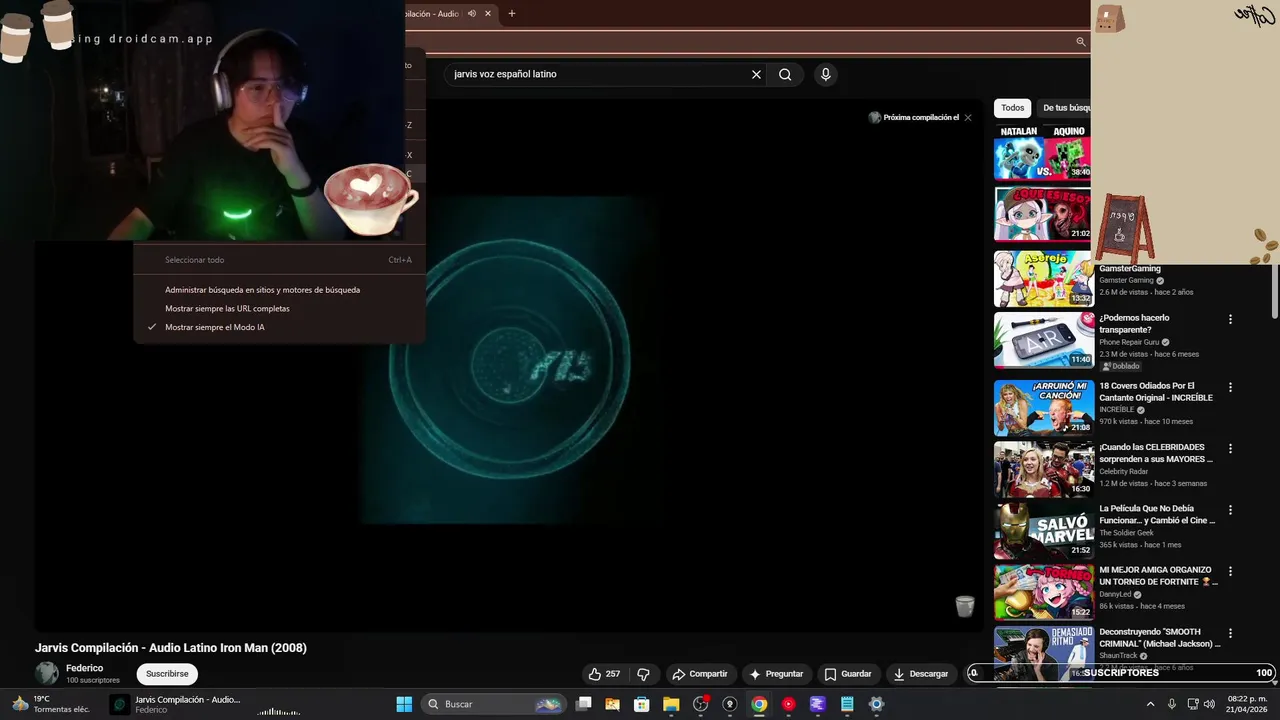Mute the tab via its speaker icon
Screen dimensions: 1280x720
(x=472, y=14)
